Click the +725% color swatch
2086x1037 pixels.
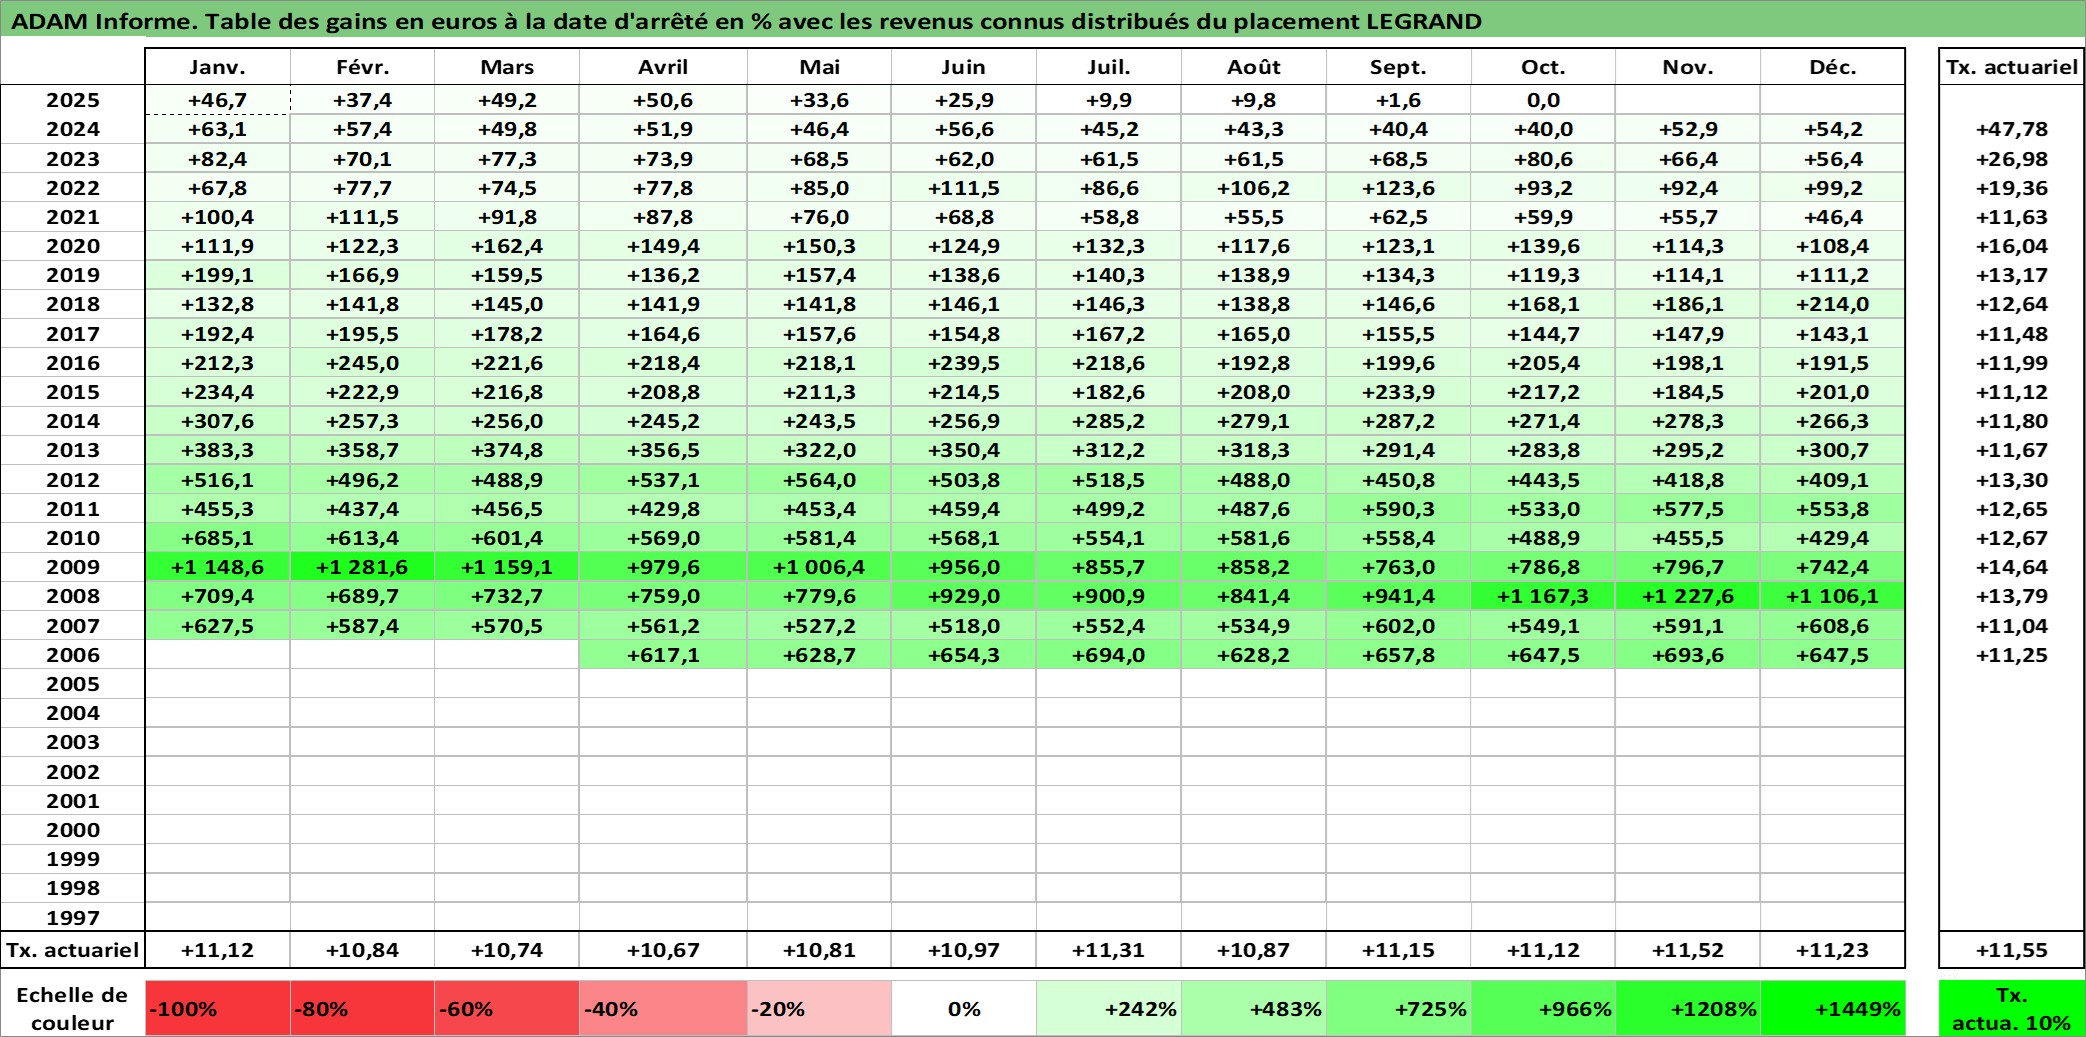pos(1399,1008)
